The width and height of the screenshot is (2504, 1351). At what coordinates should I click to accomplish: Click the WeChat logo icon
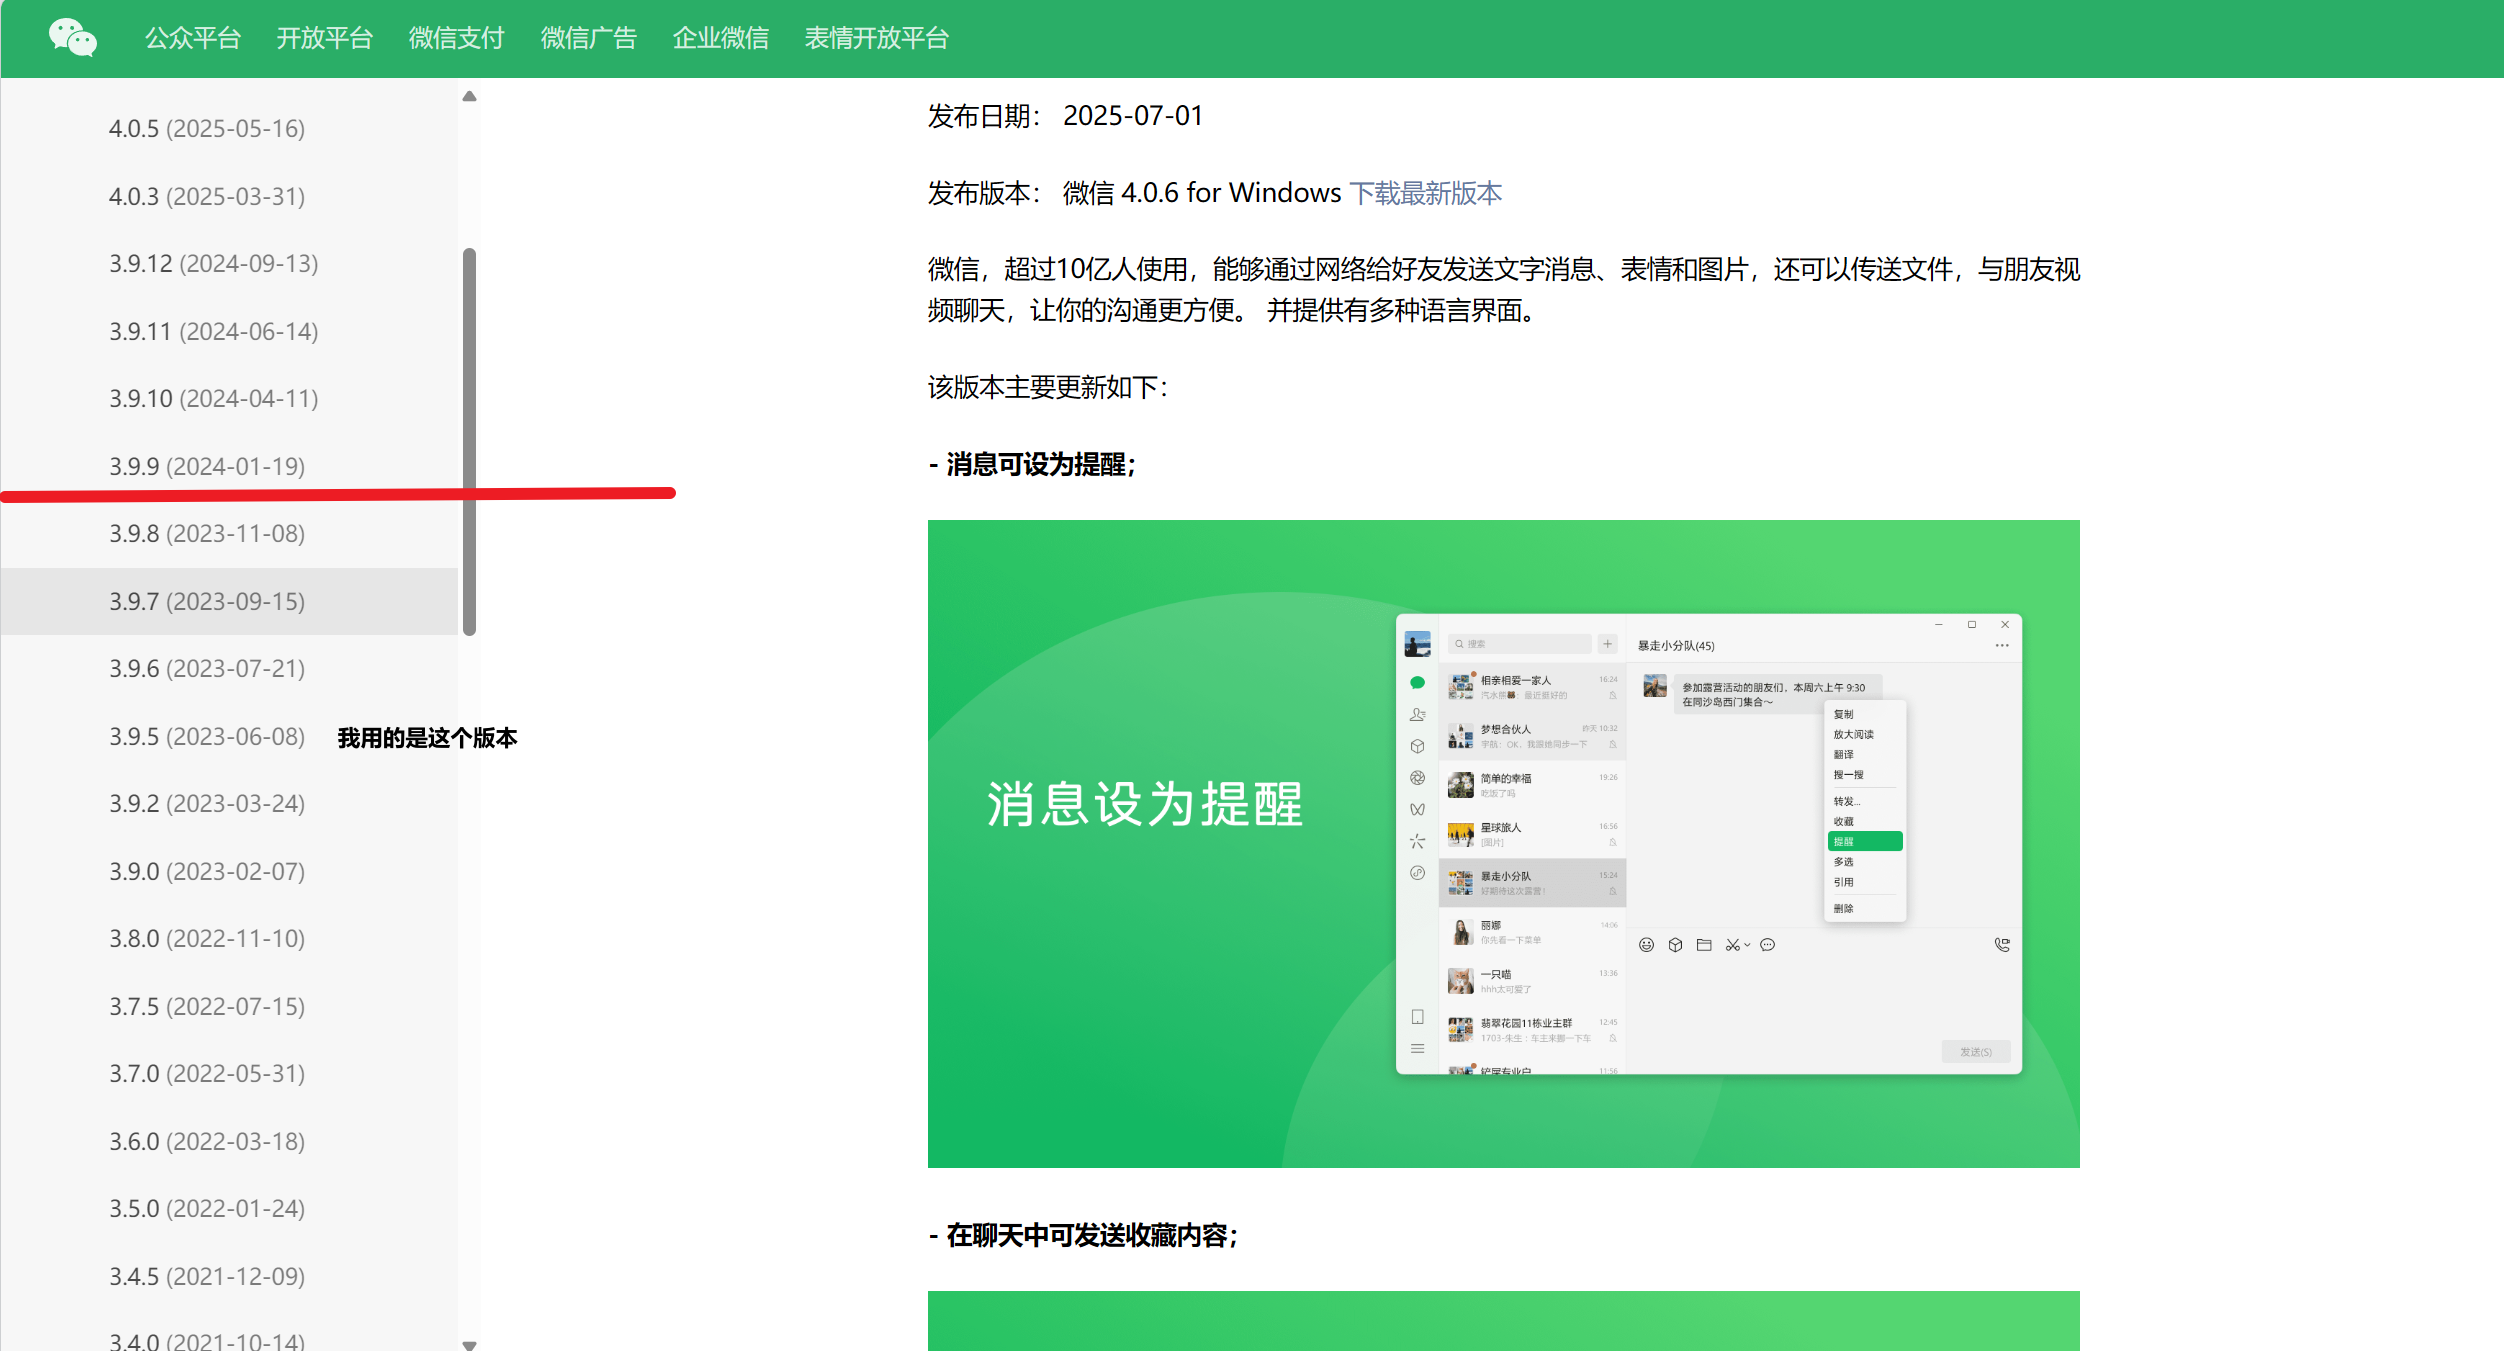72,38
